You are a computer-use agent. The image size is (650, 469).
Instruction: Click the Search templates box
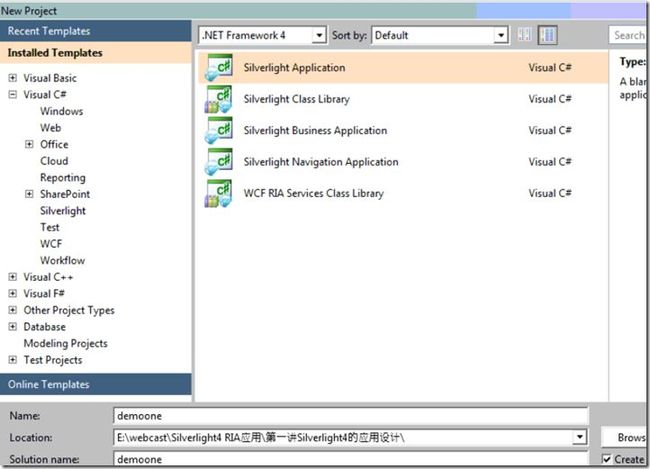tap(628, 35)
